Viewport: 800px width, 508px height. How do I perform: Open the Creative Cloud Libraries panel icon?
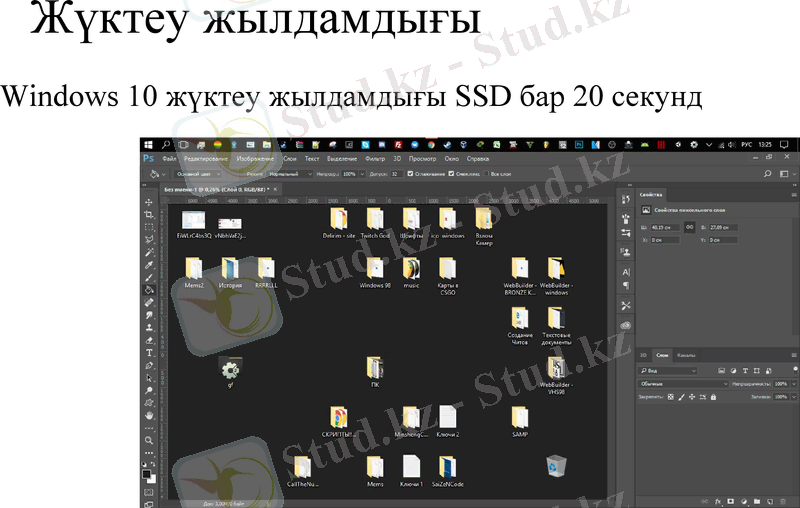626,325
